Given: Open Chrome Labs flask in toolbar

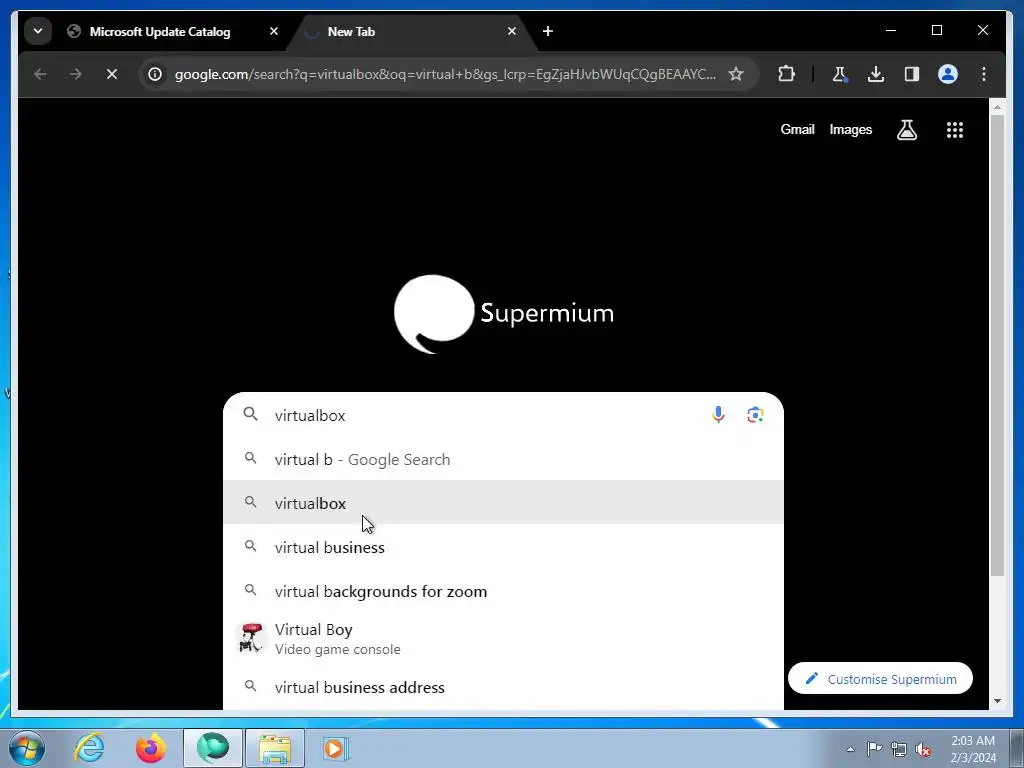Looking at the screenshot, I should [x=840, y=74].
